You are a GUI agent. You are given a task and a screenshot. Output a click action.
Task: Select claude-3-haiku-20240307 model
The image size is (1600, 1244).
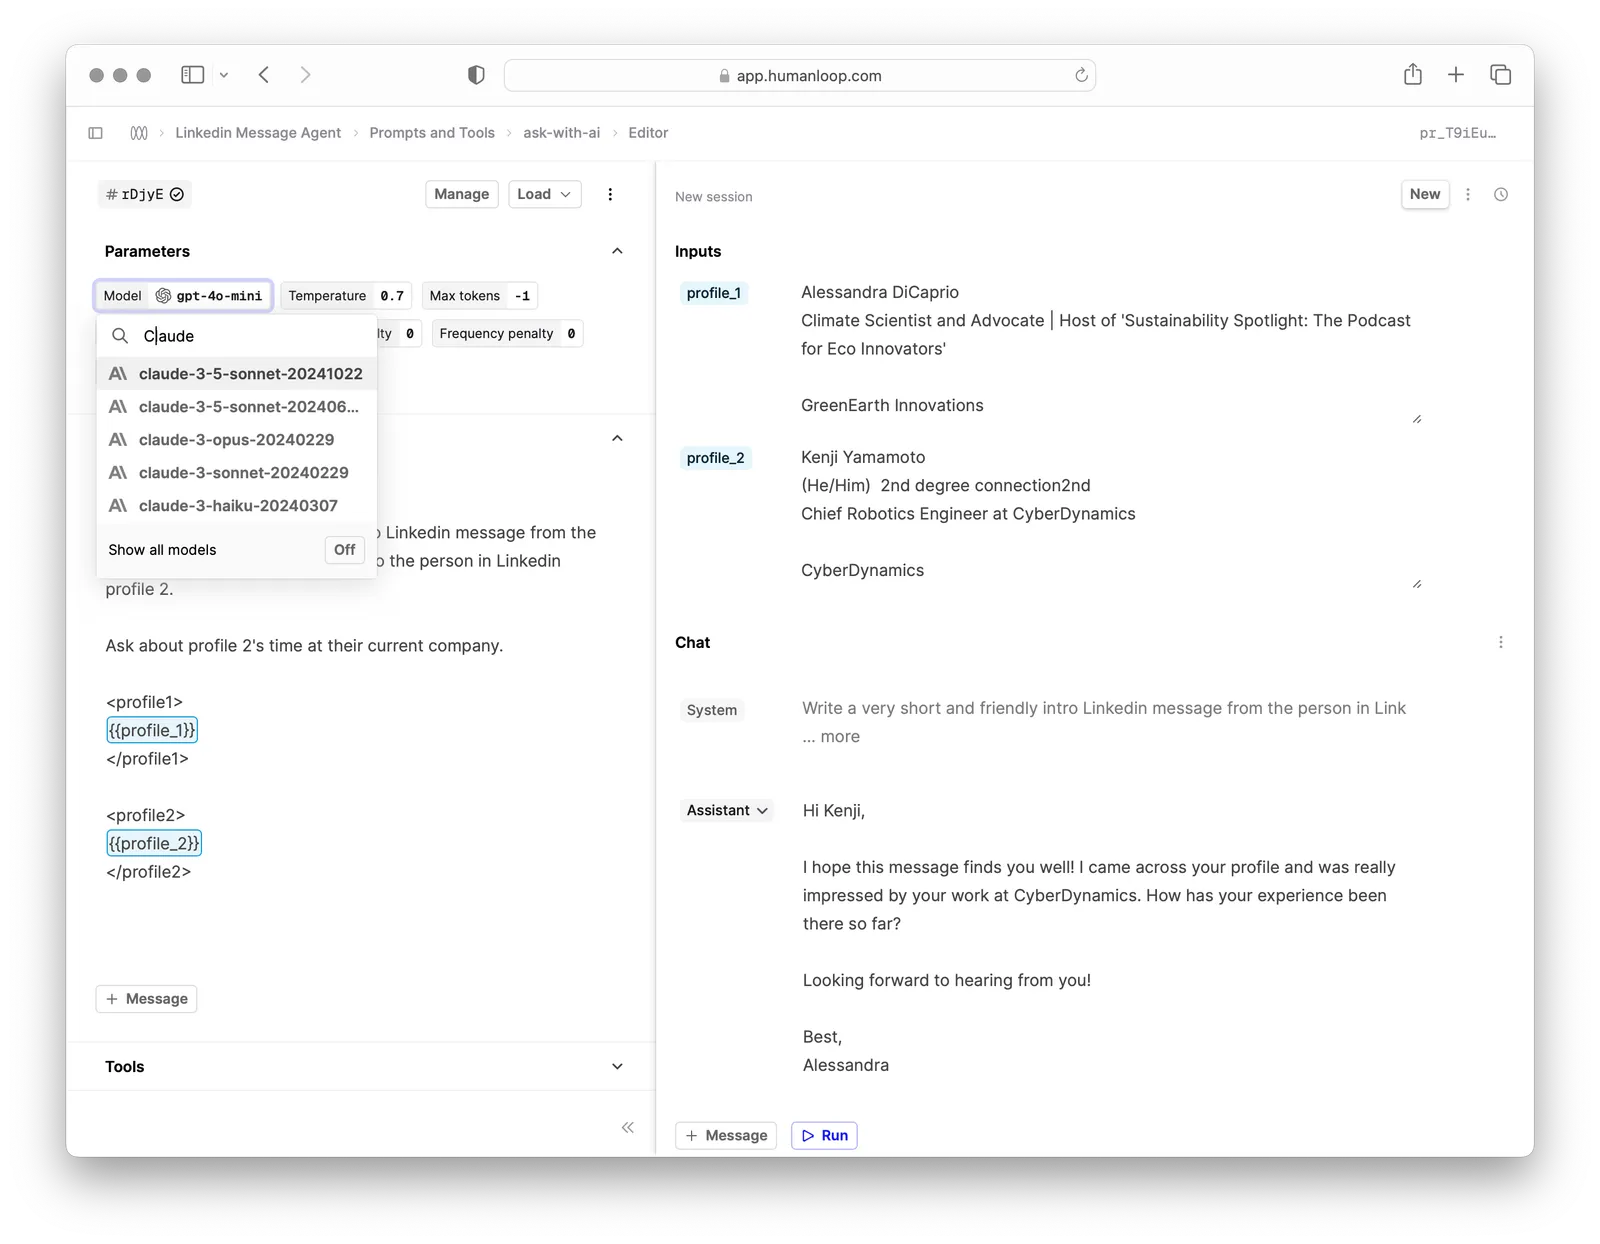click(236, 506)
